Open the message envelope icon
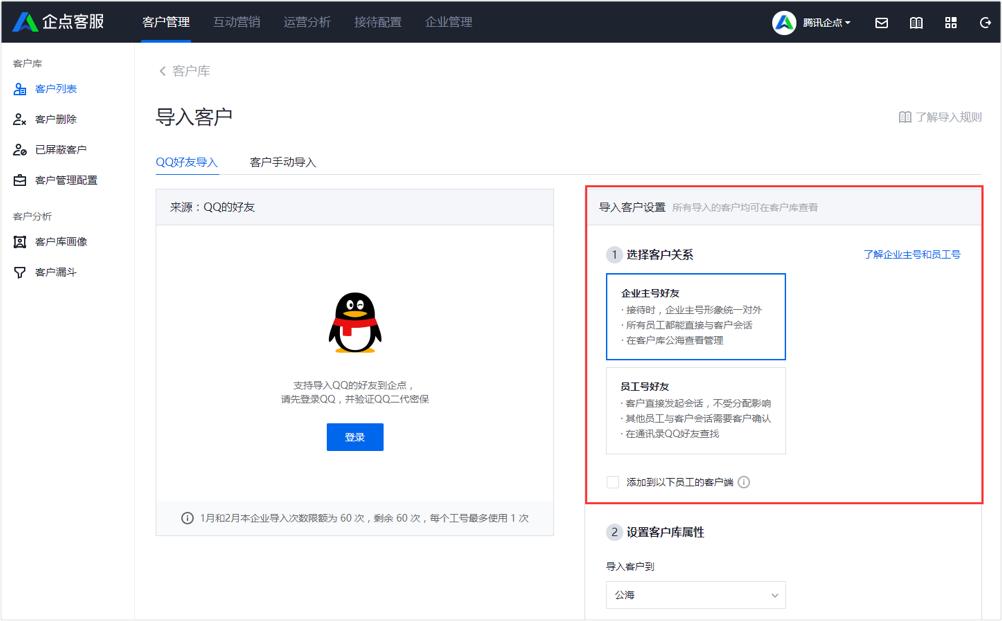The image size is (1002, 621). [880, 22]
